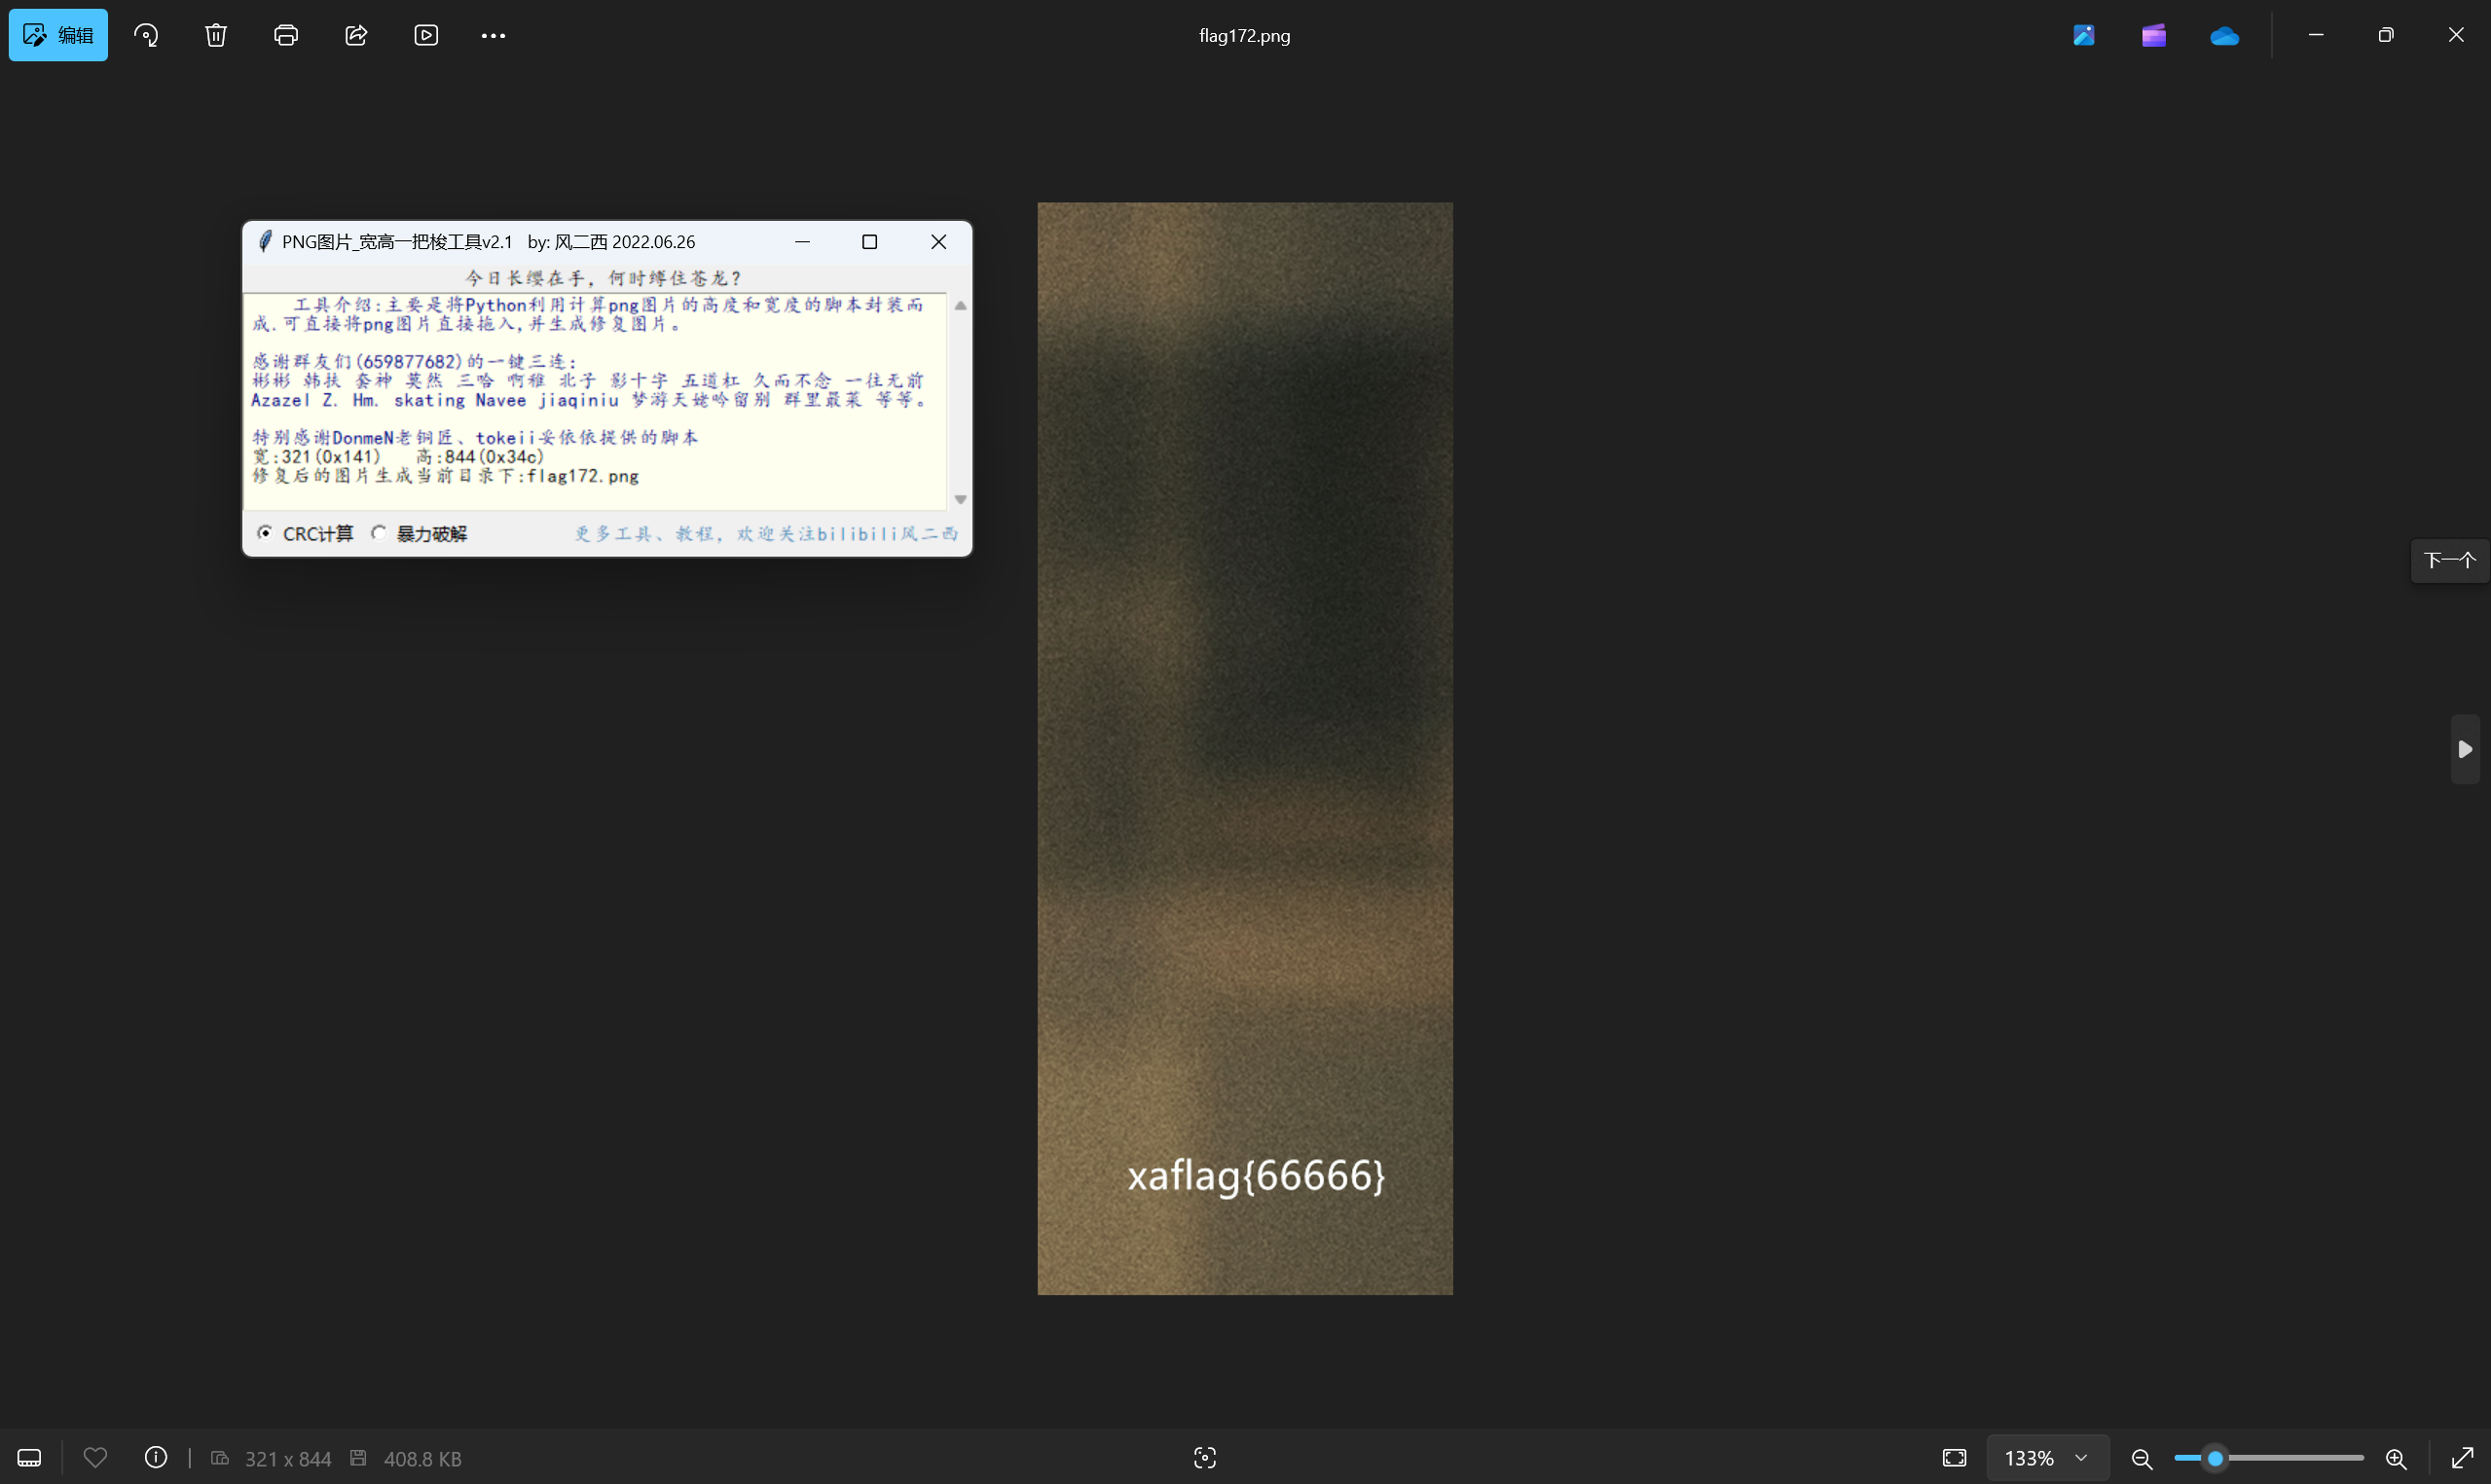
Task: Click the file size disk icon beside 408.8 KB
Action: tap(358, 1458)
